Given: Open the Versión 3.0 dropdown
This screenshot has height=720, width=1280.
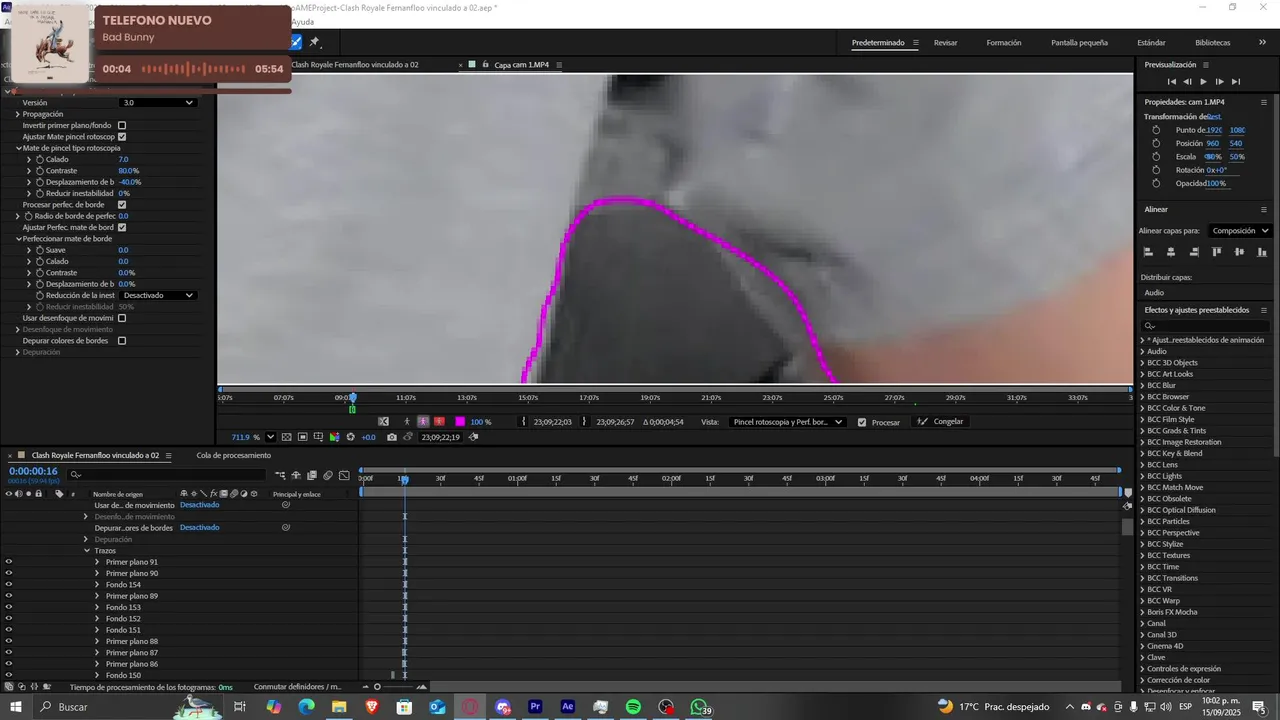Looking at the screenshot, I should coord(158,102).
